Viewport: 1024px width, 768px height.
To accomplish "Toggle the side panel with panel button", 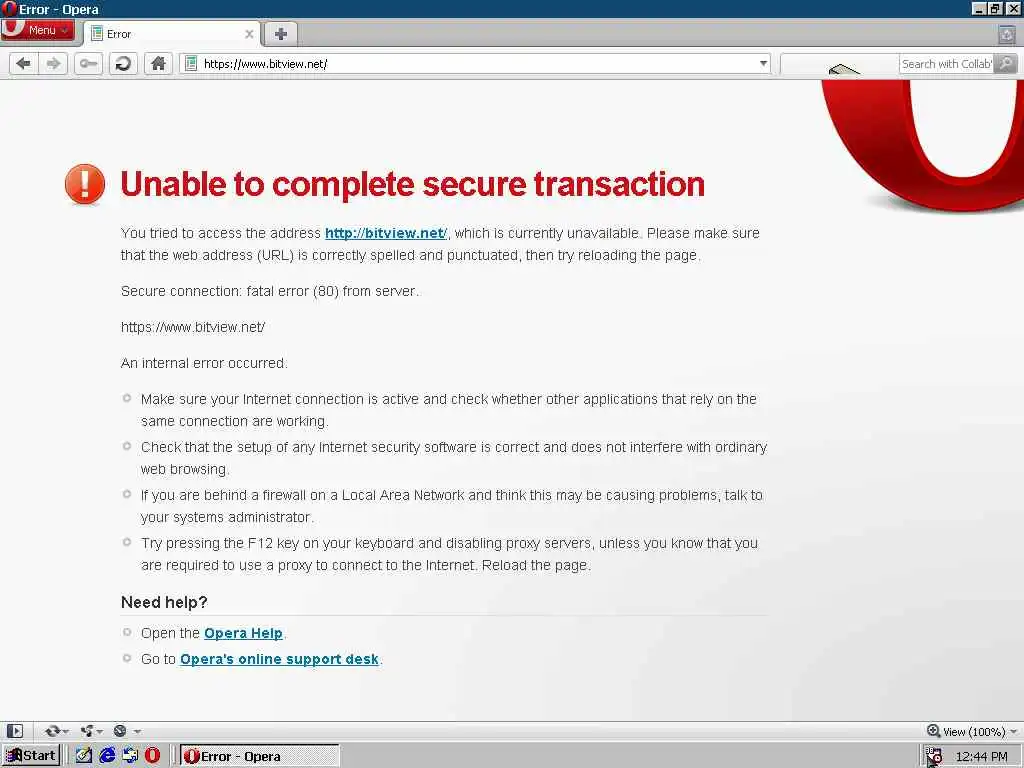I will [x=15, y=731].
